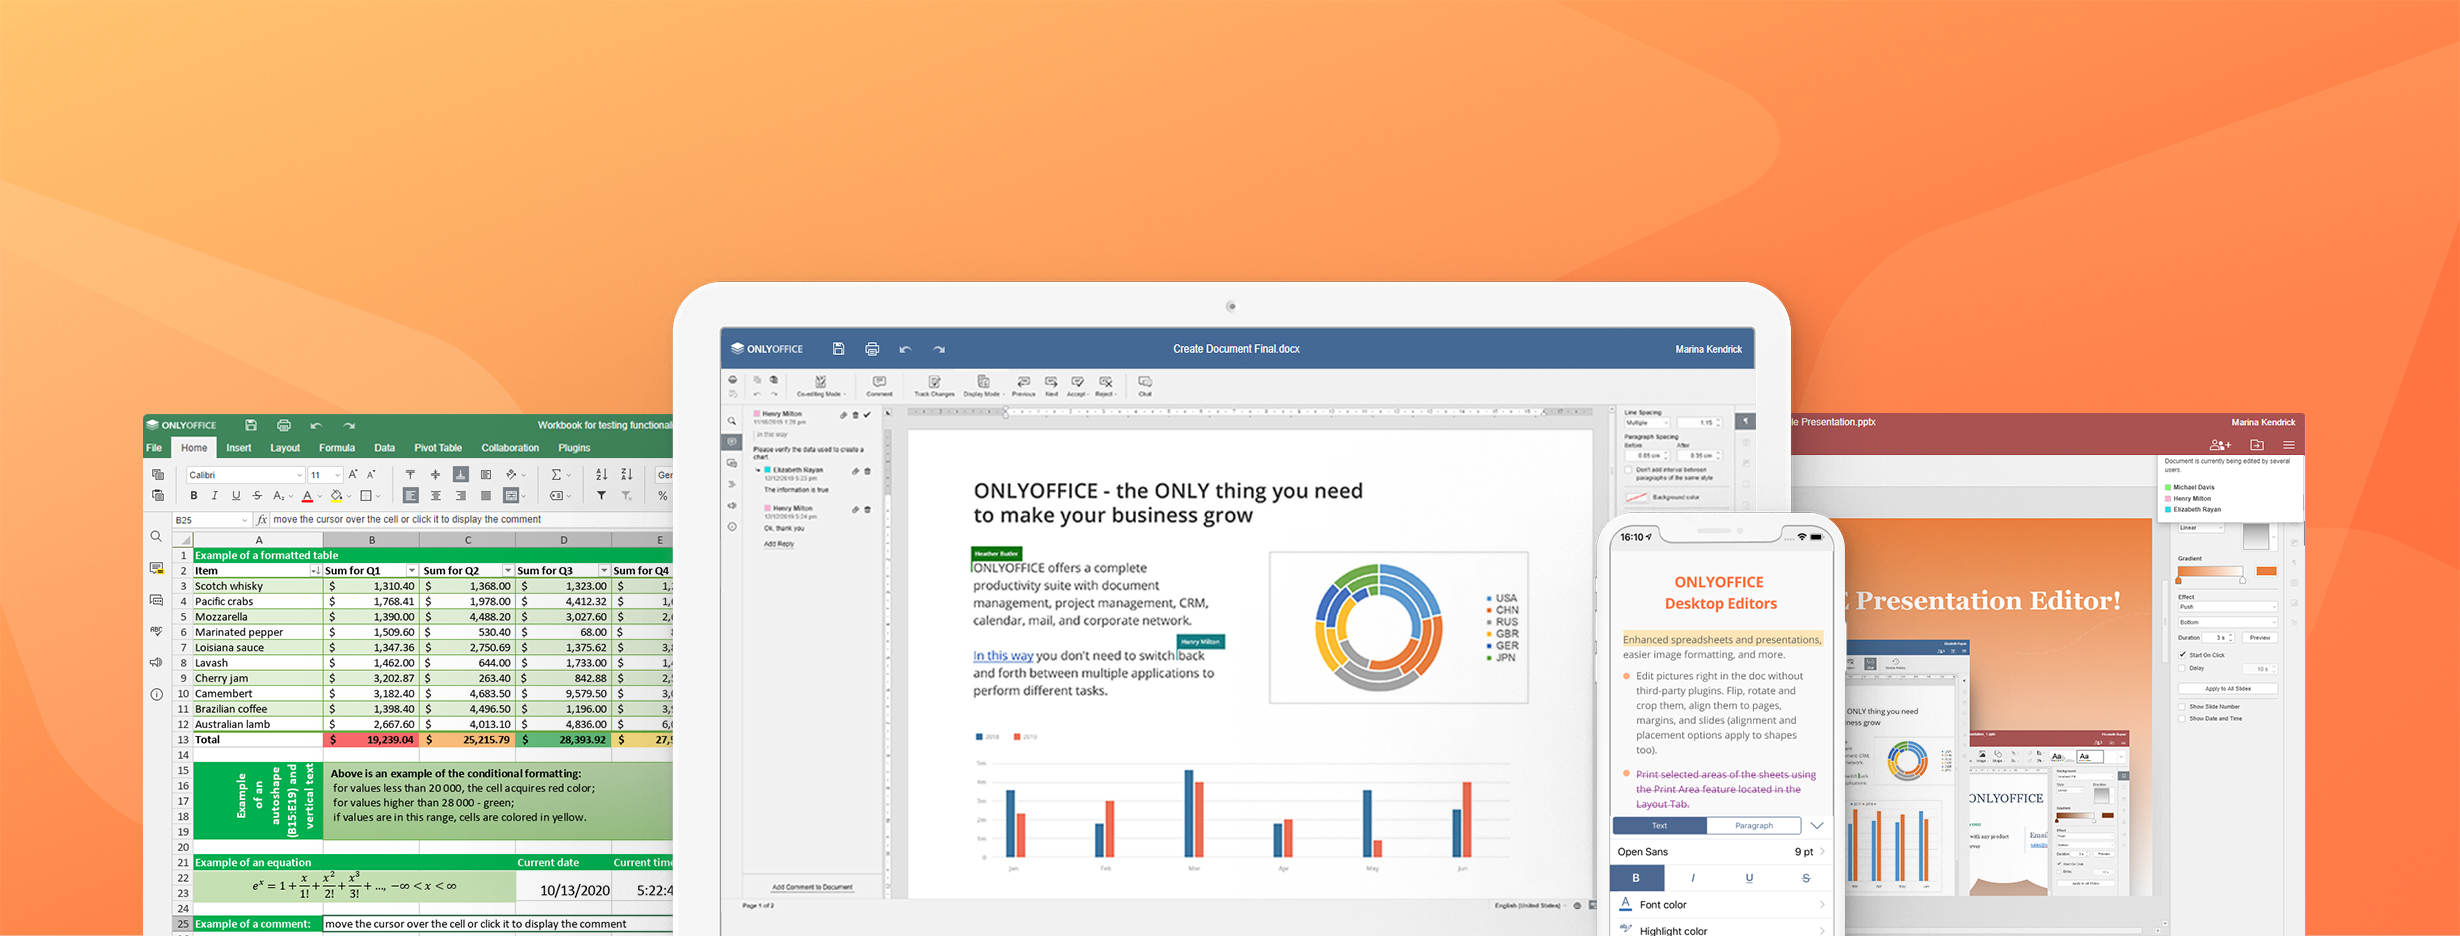Click the save icon in spreadsheet header

251,425
